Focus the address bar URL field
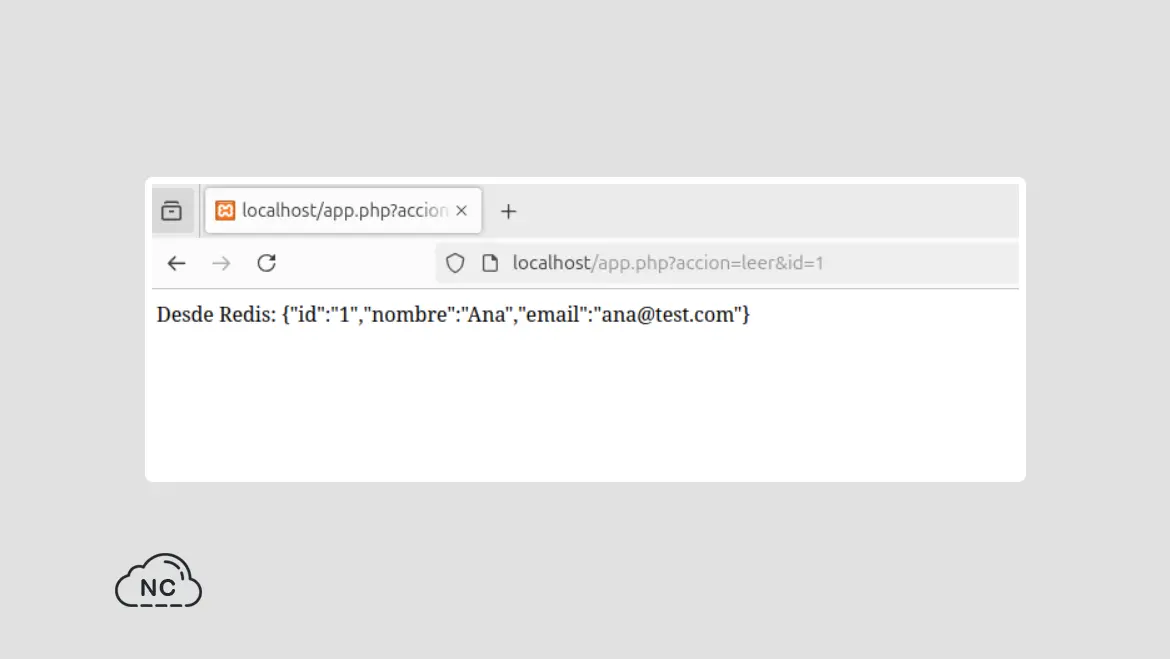Image resolution: width=1170 pixels, height=659 pixels. click(x=727, y=263)
